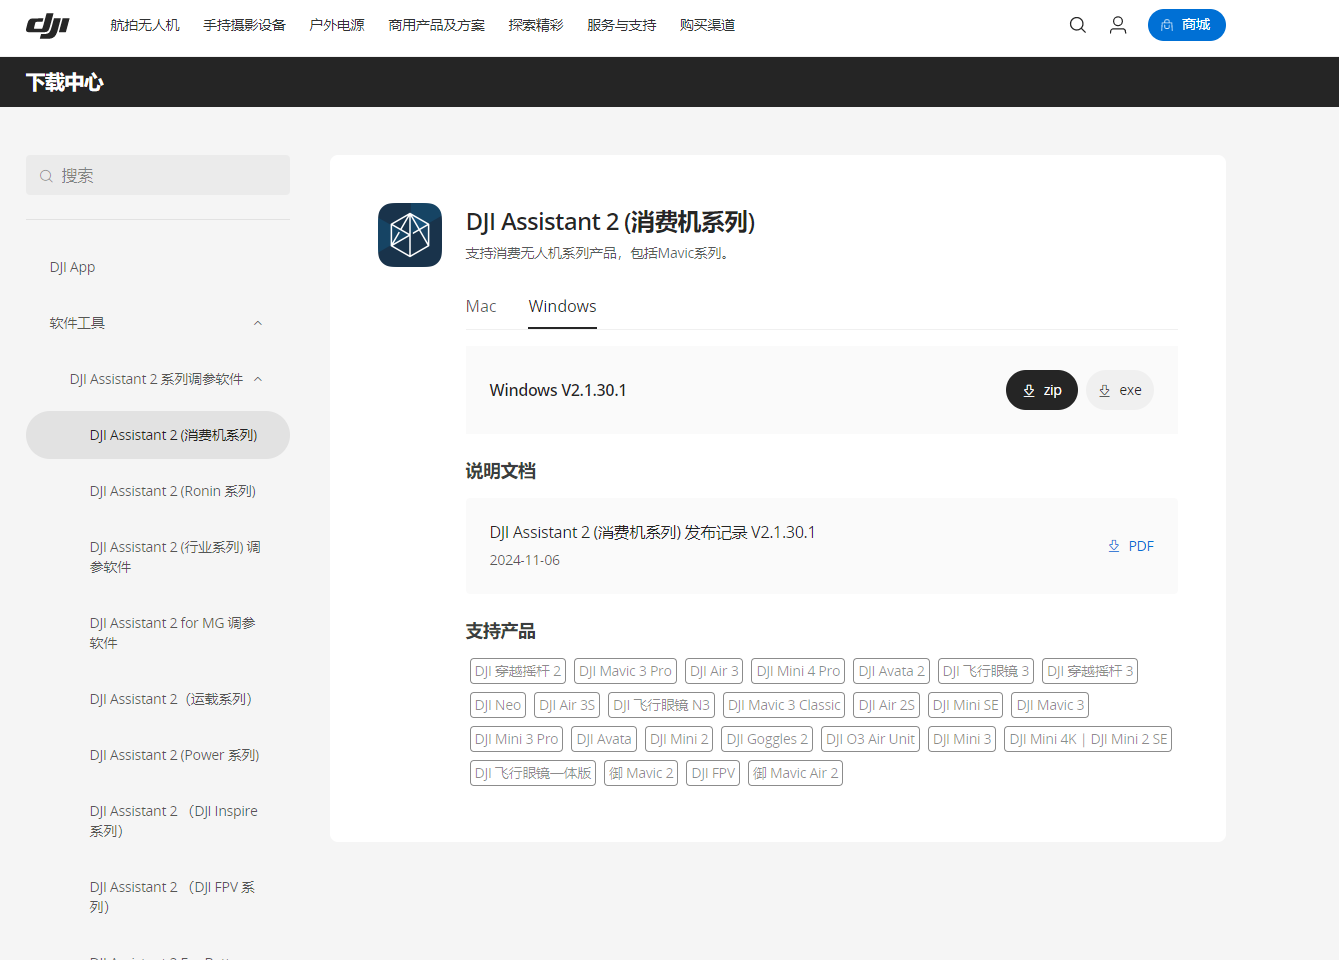Collapse the 软件工具 section
Viewport: 1339px width, 960px height.
pyautogui.click(x=257, y=323)
